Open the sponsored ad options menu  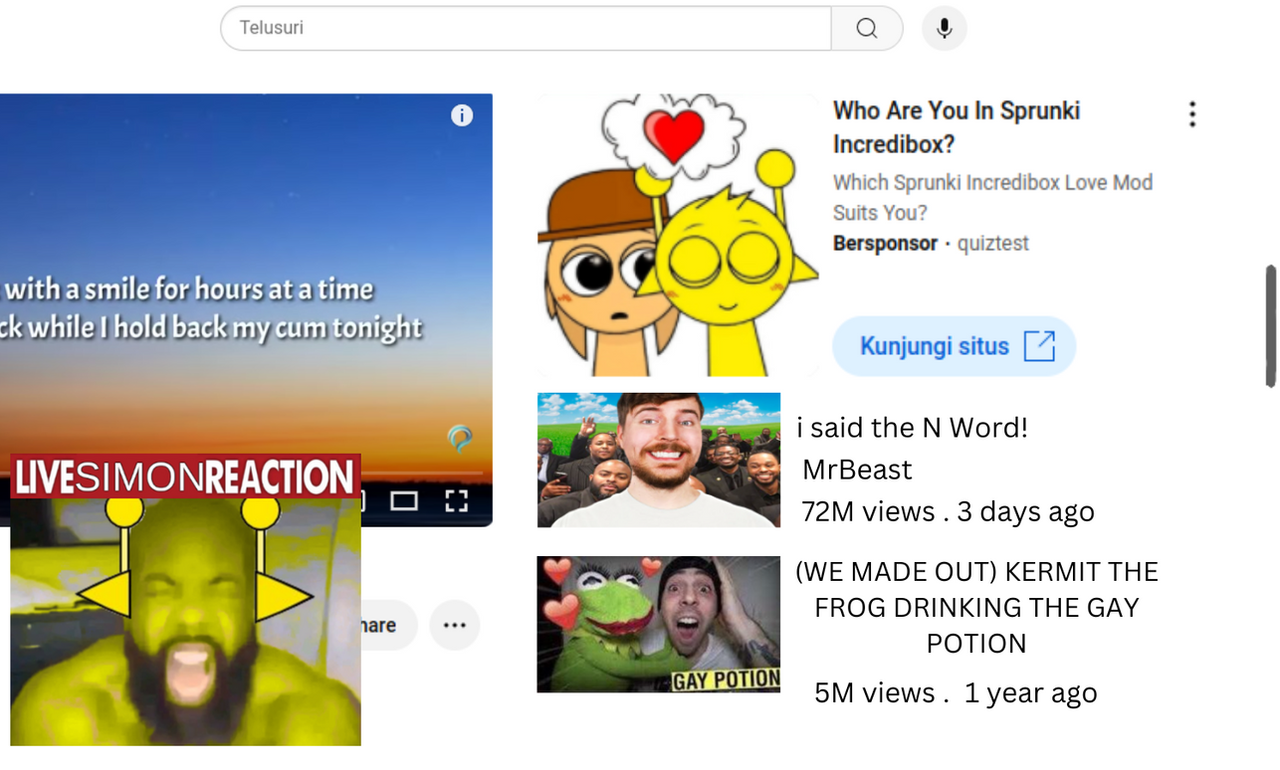[1192, 114]
